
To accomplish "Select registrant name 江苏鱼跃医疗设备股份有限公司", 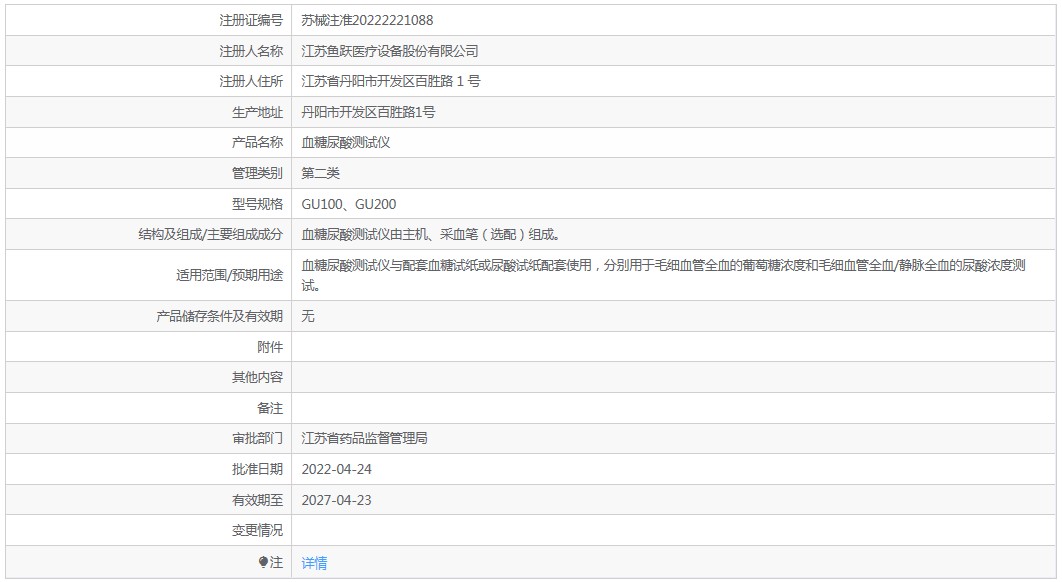I will [390, 51].
